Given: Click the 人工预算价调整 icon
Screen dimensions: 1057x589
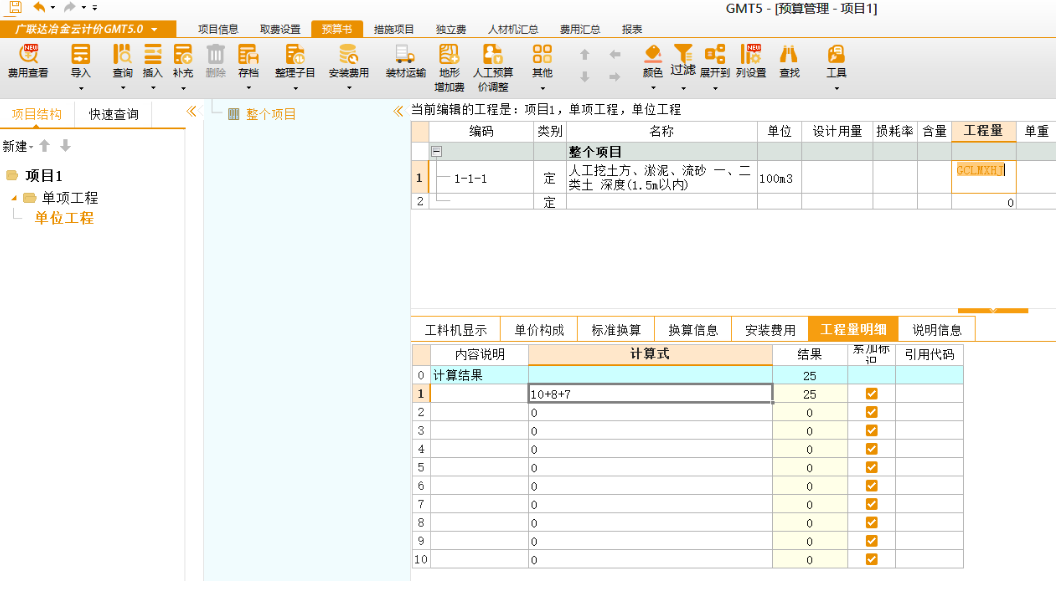Looking at the screenshot, I should (493, 55).
